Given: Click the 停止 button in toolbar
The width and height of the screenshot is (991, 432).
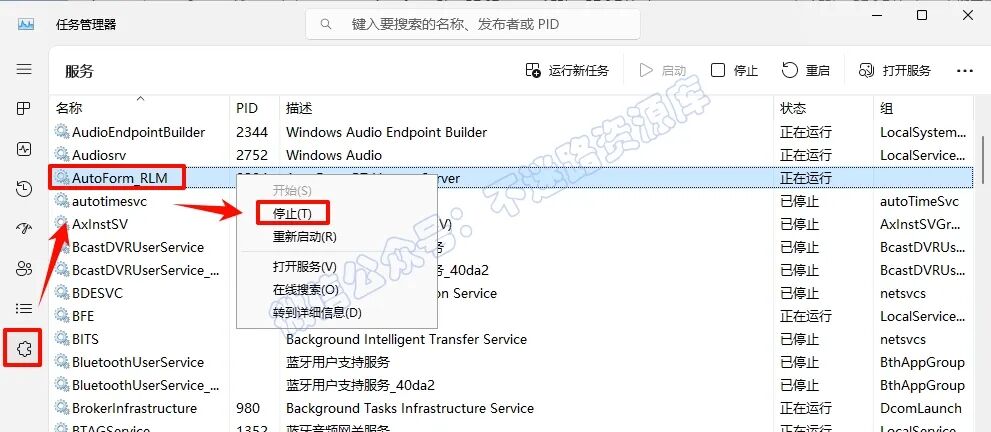Looking at the screenshot, I should coord(734,71).
